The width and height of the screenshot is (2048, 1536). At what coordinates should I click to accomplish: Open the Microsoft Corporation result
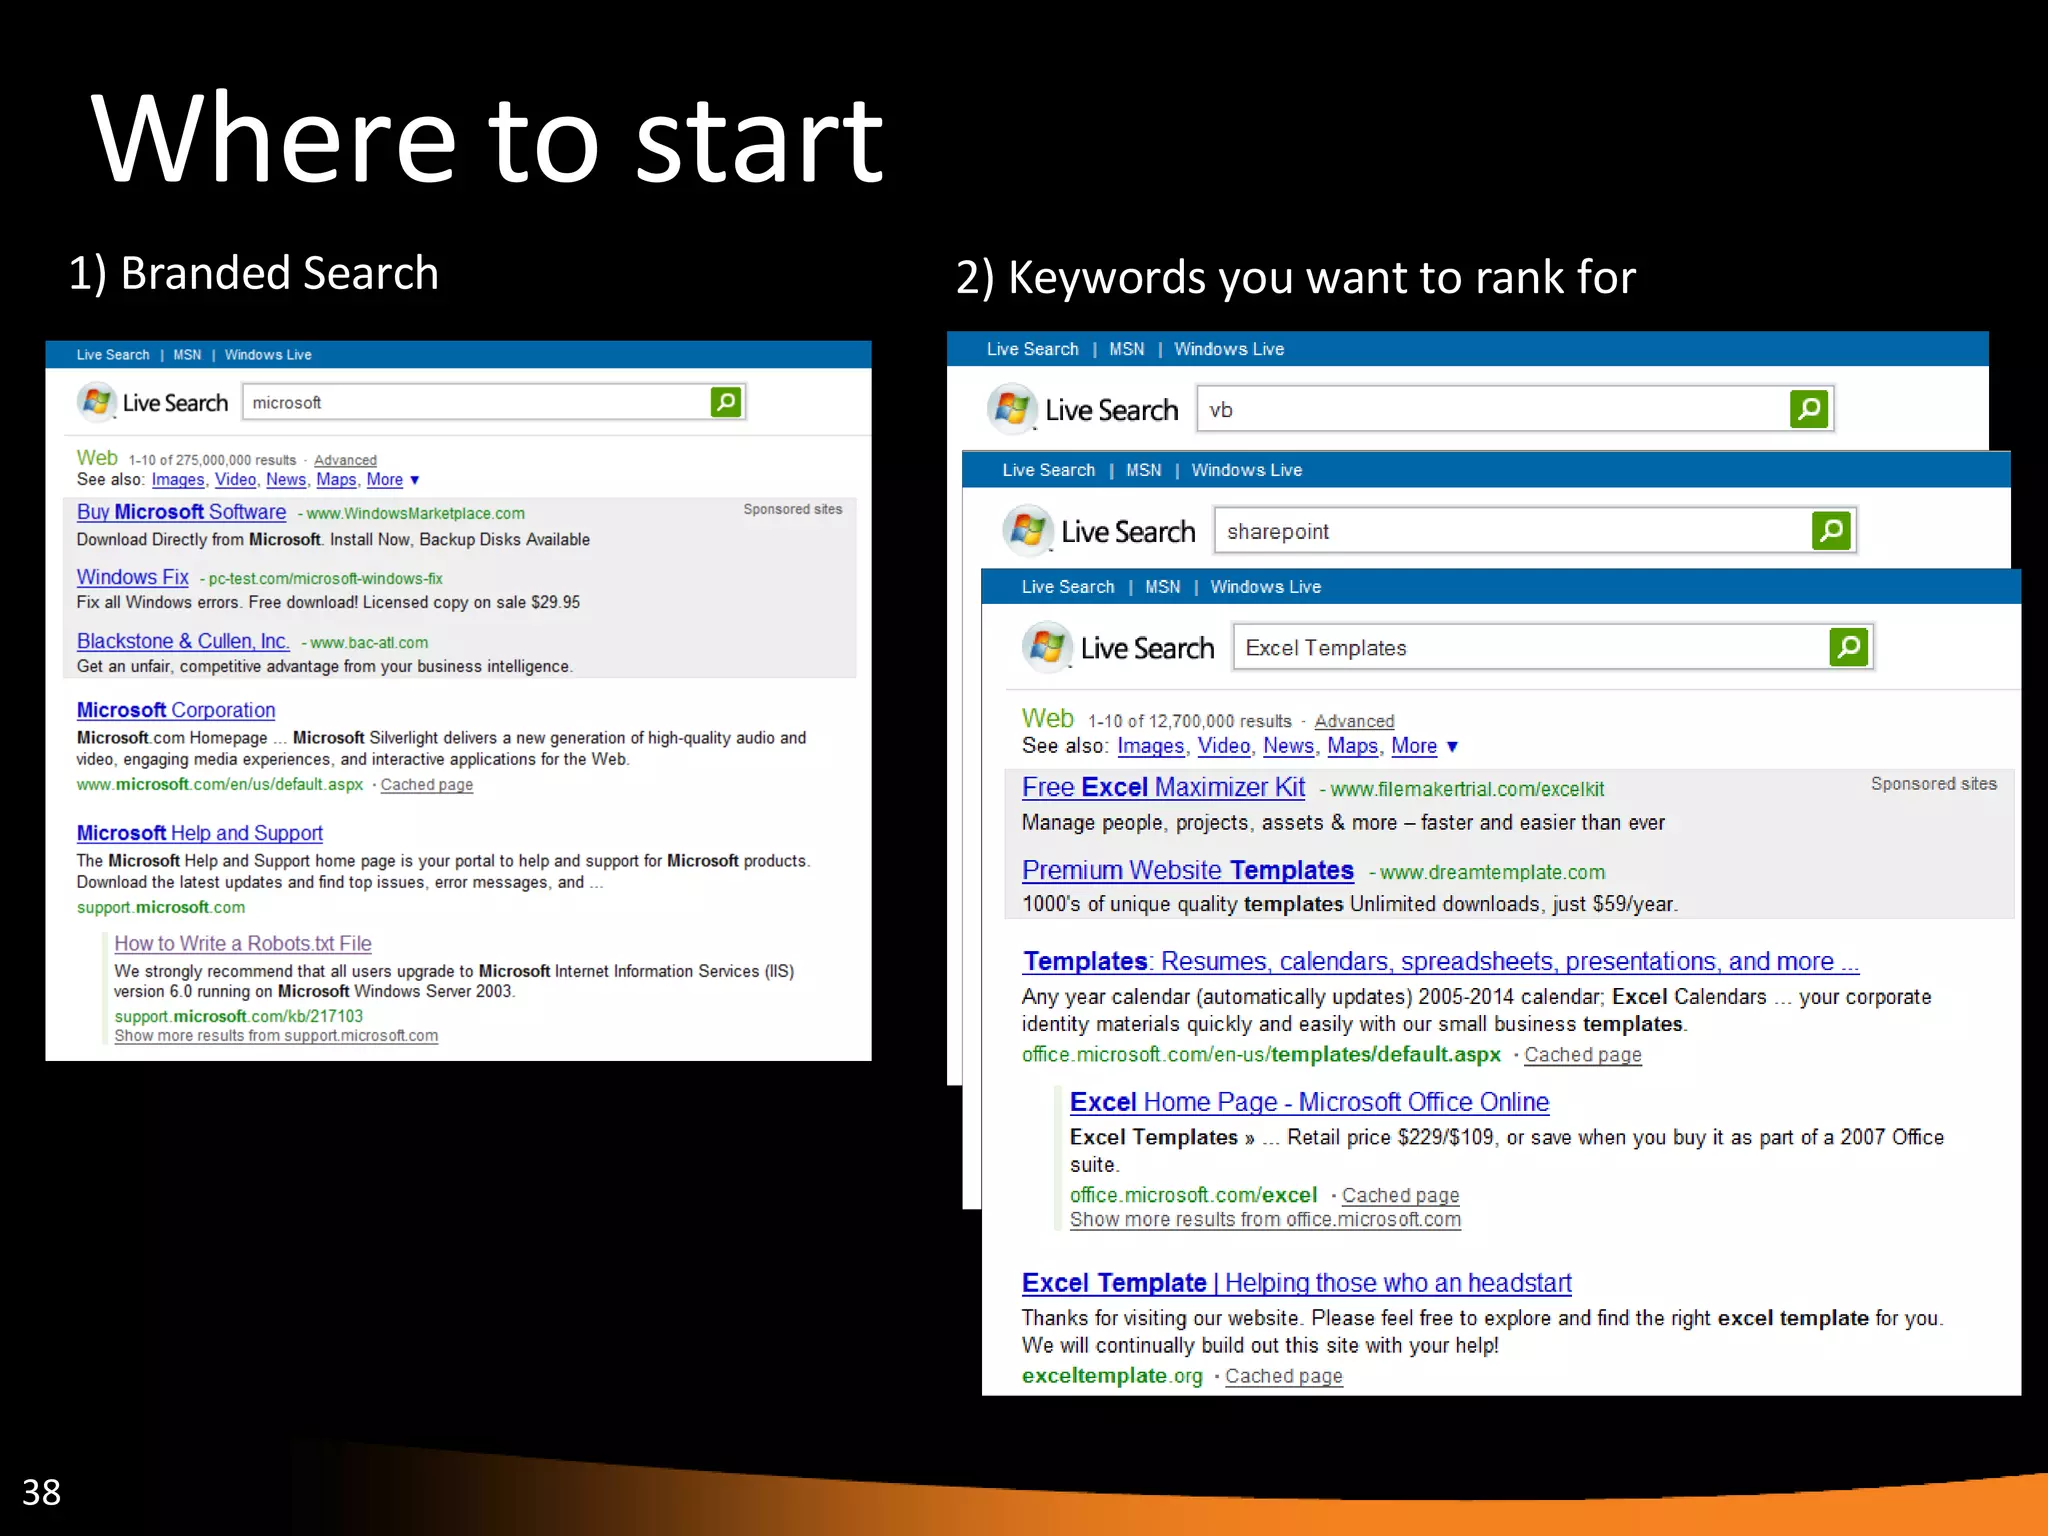[x=176, y=710]
